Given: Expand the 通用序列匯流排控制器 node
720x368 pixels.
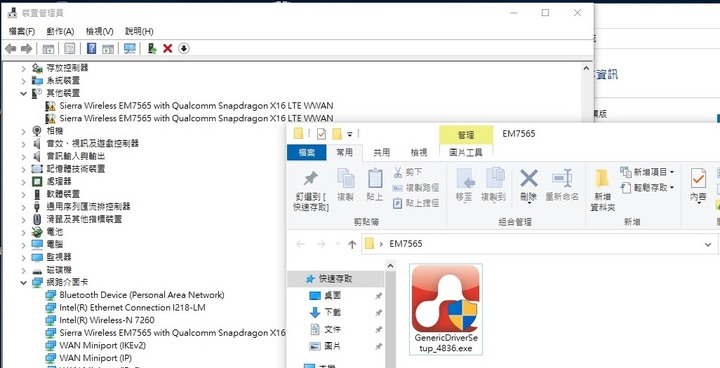Looking at the screenshot, I should pyautogui.click(x=23, y=207).
